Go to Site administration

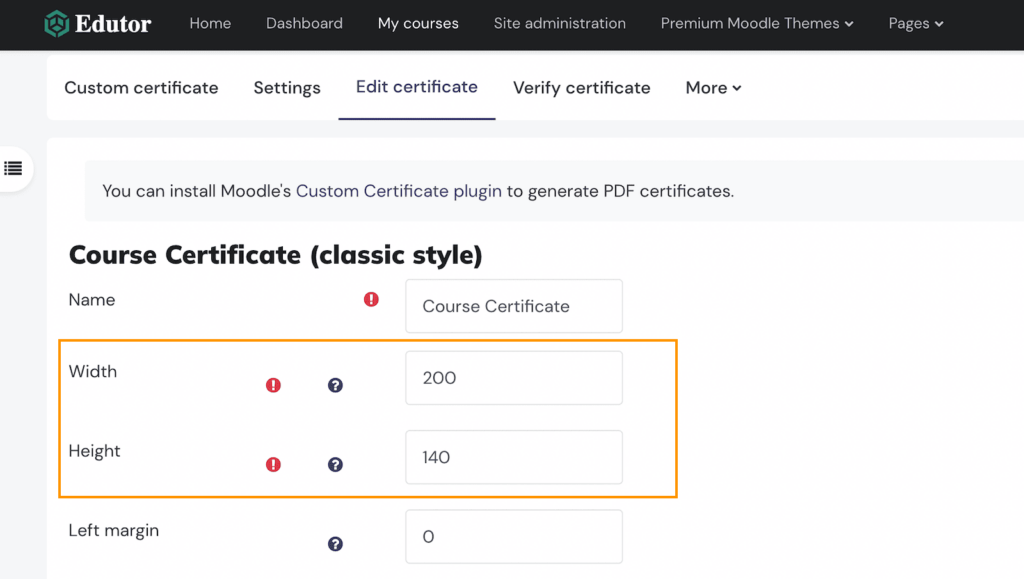coord(559,23)
